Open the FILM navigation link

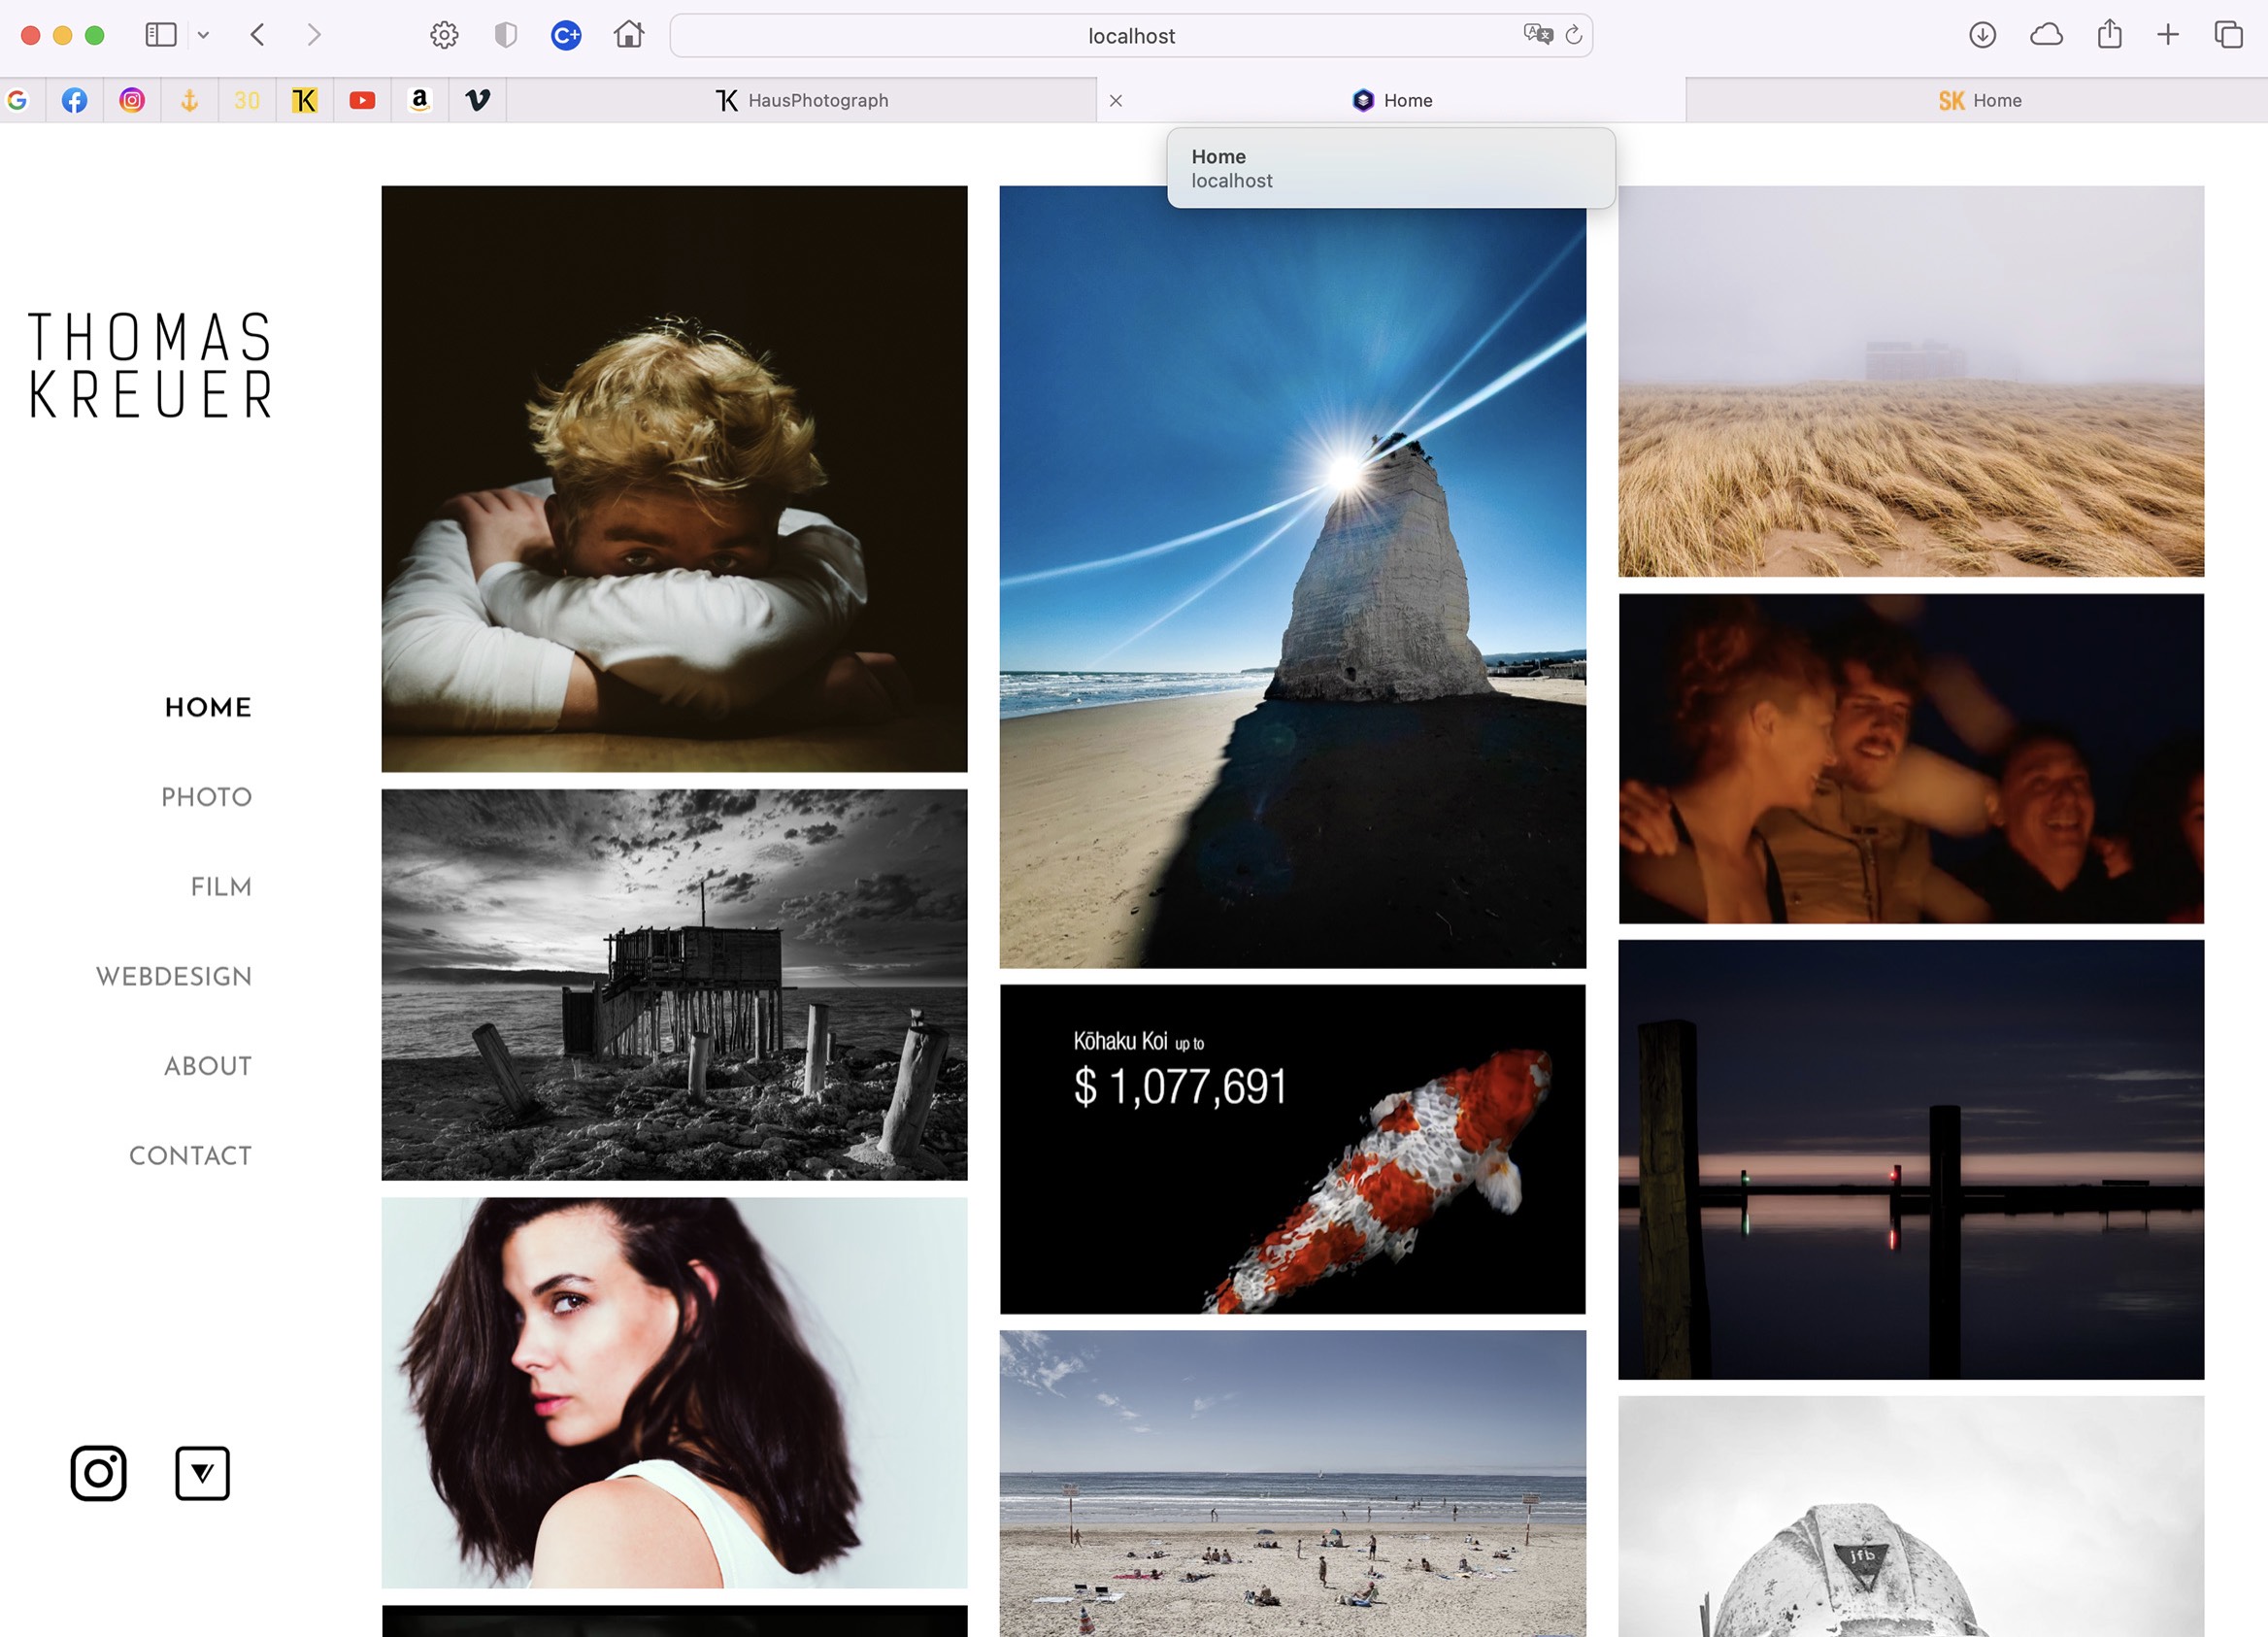coord(221,887)
